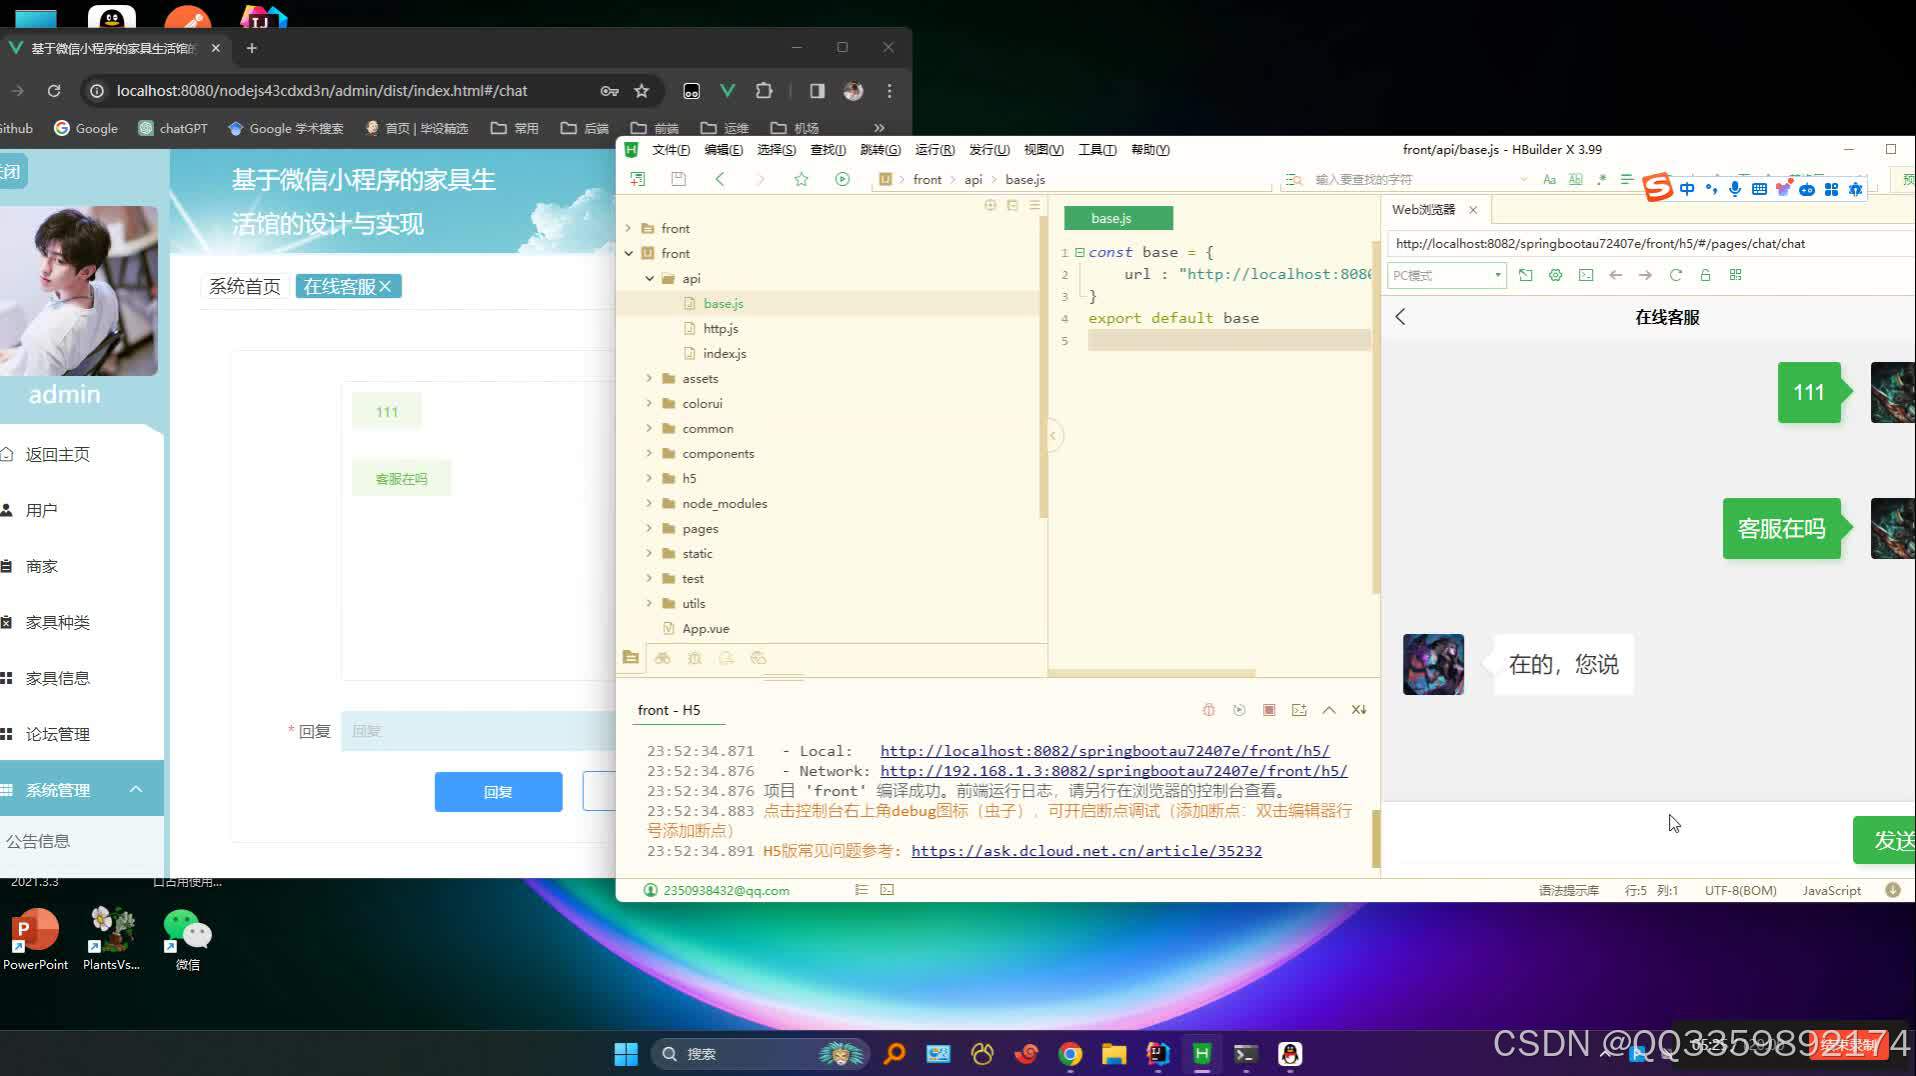The height and width of the screenshot is (1076, 1916).
Task: Click the blue 回复 button
Action: pyautogui.click(x=498, y=792)
